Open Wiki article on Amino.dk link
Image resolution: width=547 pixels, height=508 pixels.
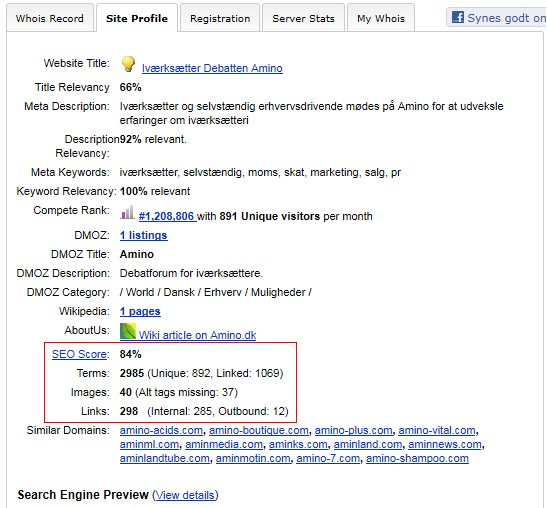197,335
